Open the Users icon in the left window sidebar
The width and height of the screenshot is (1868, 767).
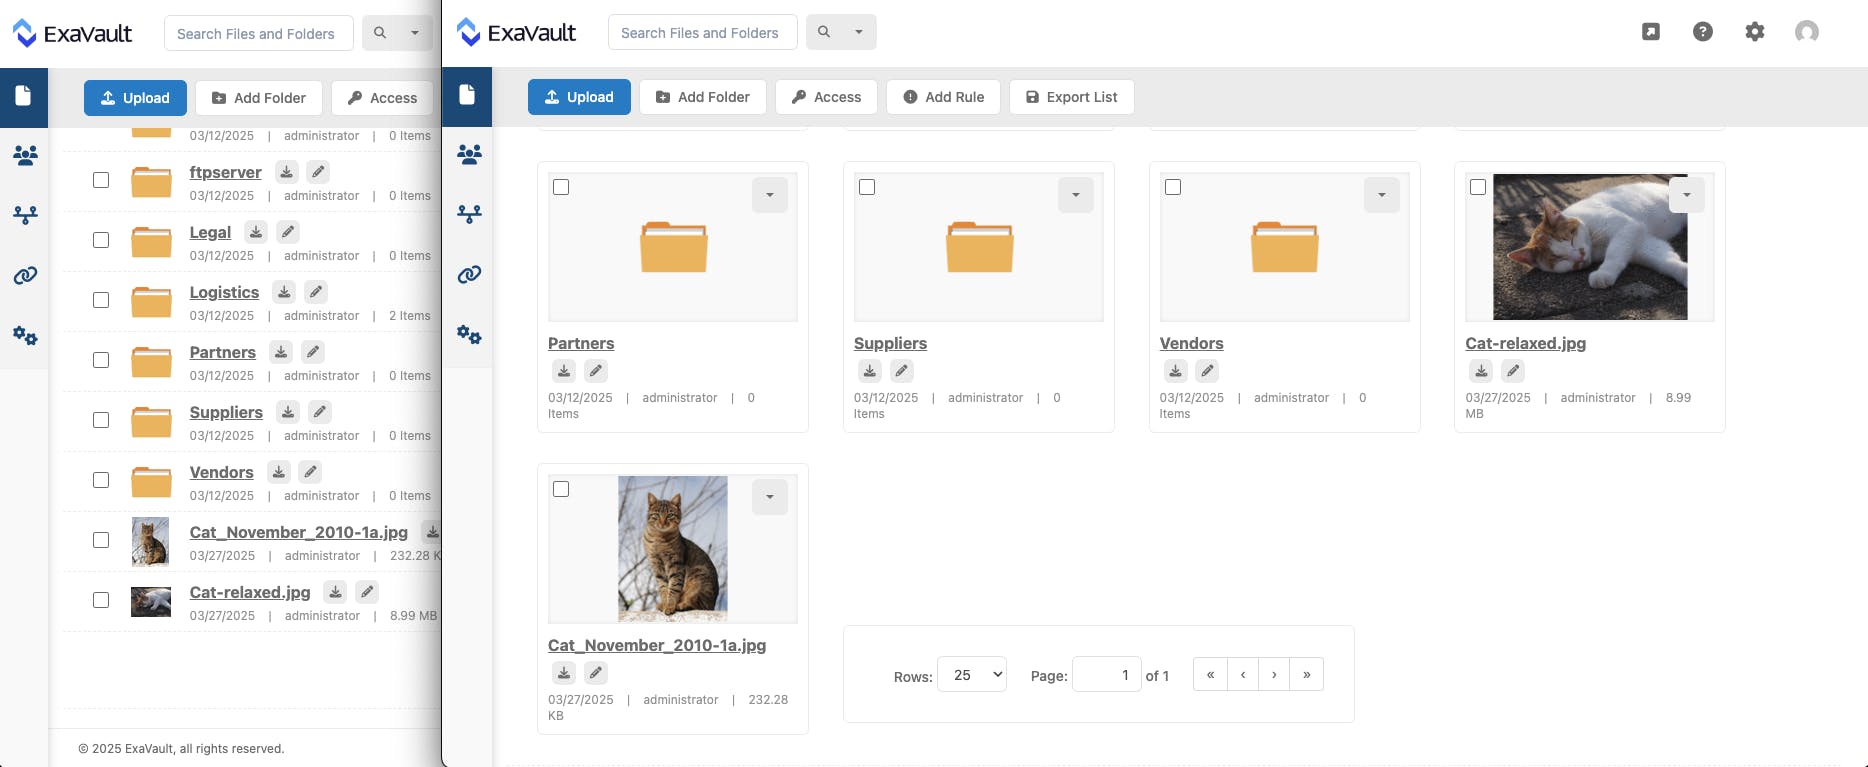(25, 155)
